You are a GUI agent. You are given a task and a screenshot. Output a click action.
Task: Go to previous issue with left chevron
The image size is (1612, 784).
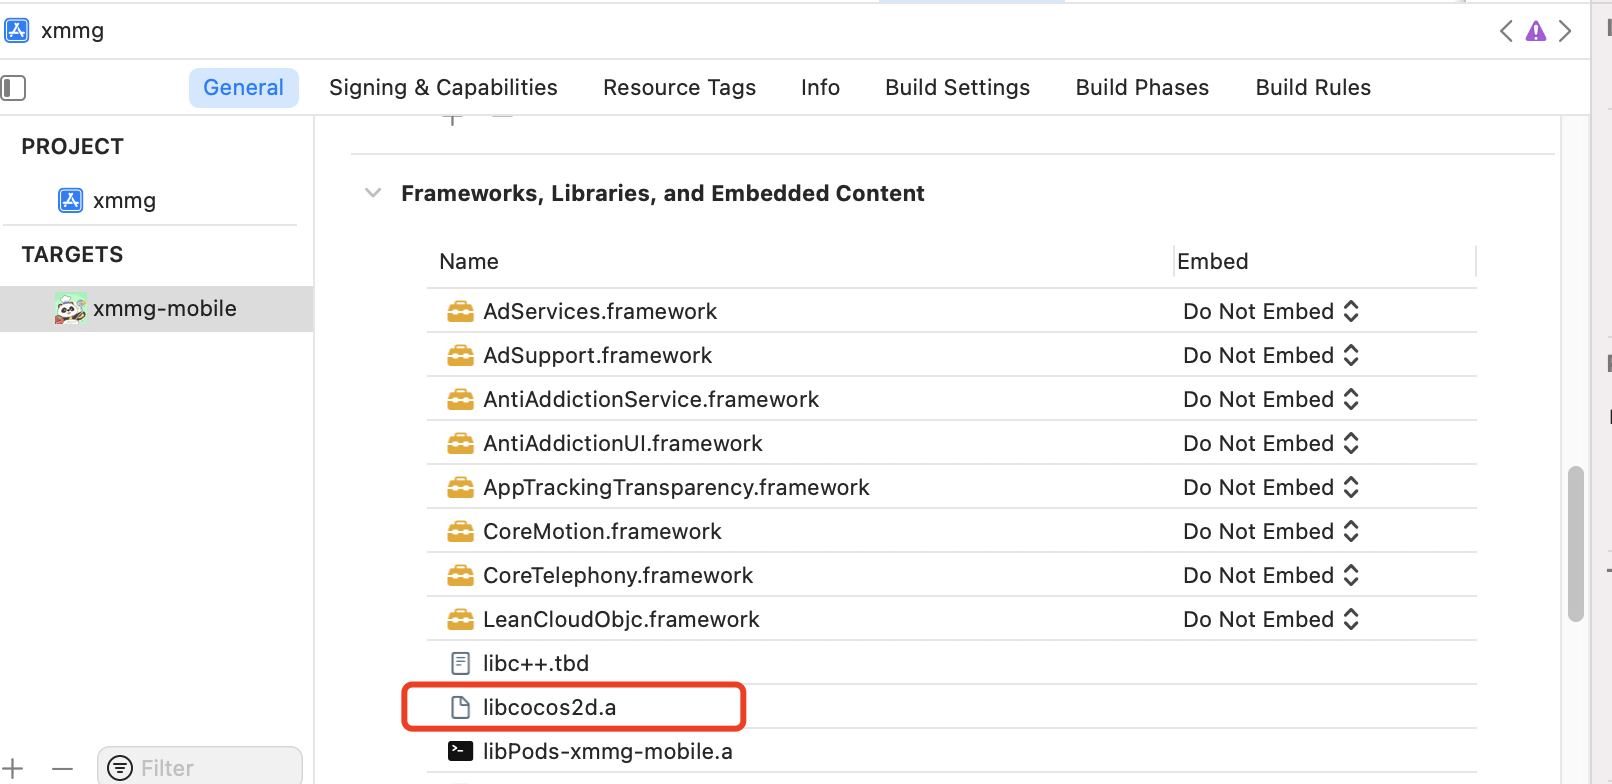(x=1506, y=32)
